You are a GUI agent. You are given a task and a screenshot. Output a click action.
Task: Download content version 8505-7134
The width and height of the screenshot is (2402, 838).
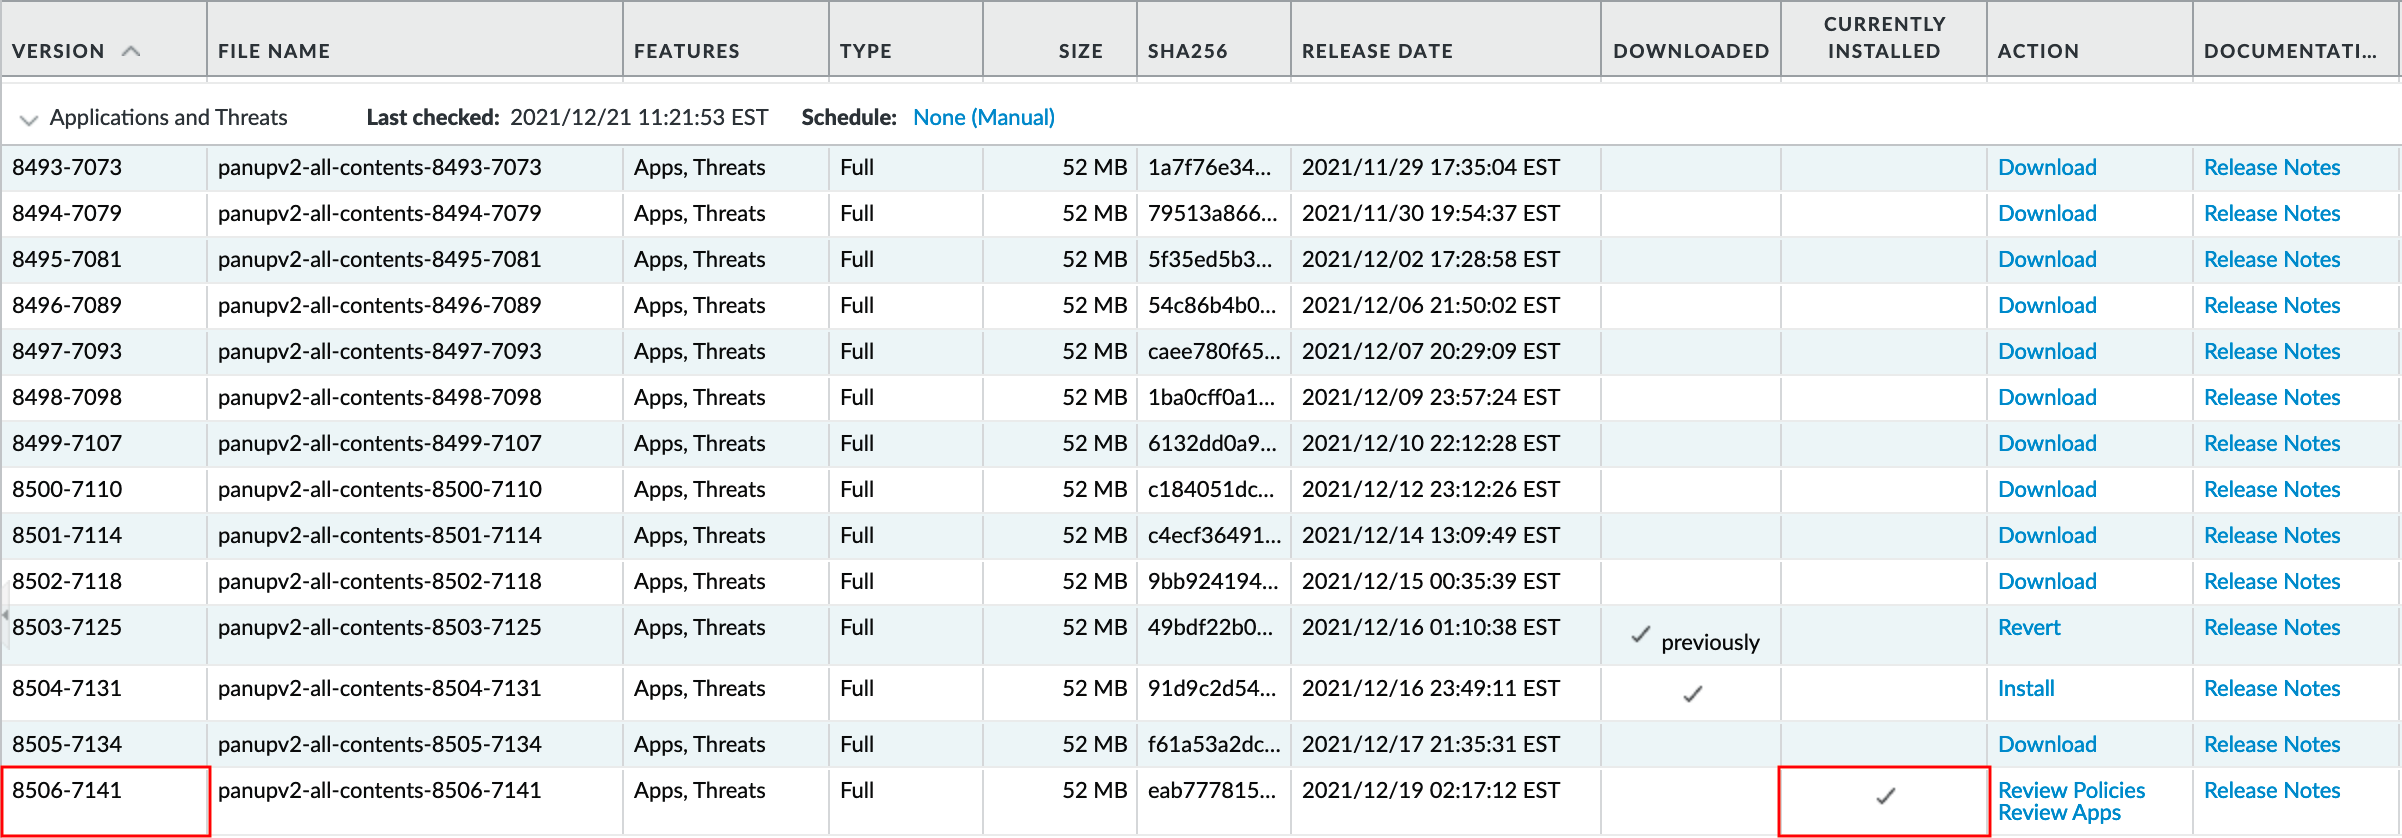2046,745
